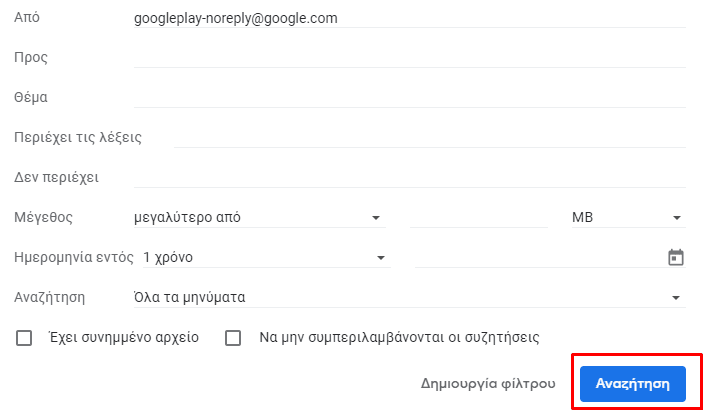Expand the Όλα τα μηνύματα dropdown
Viewport: 707px width, 416px height.
coord(409,297)
